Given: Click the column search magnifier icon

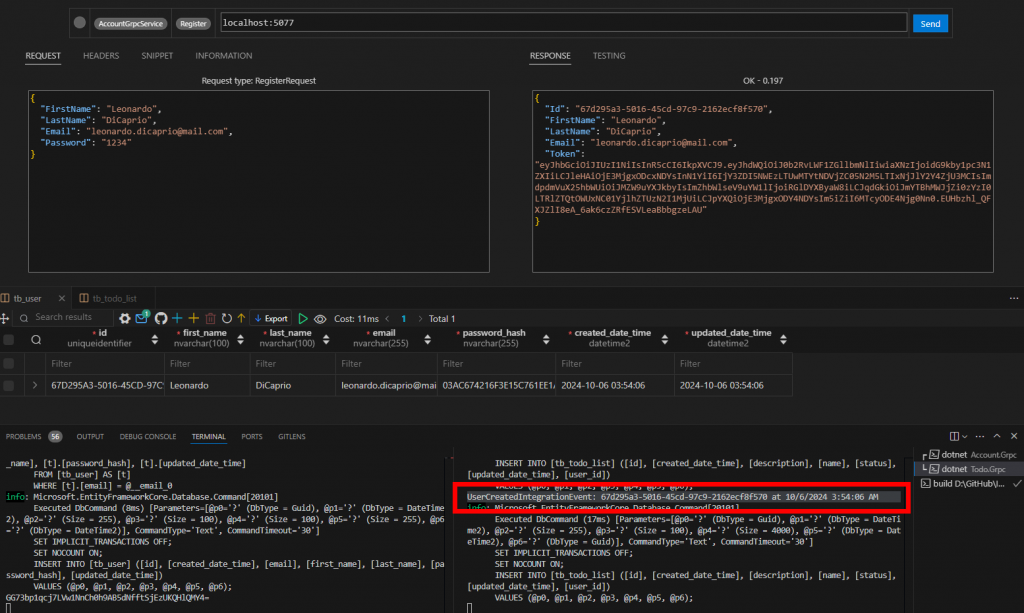Looking at the screenshot, I should [36, 339].
